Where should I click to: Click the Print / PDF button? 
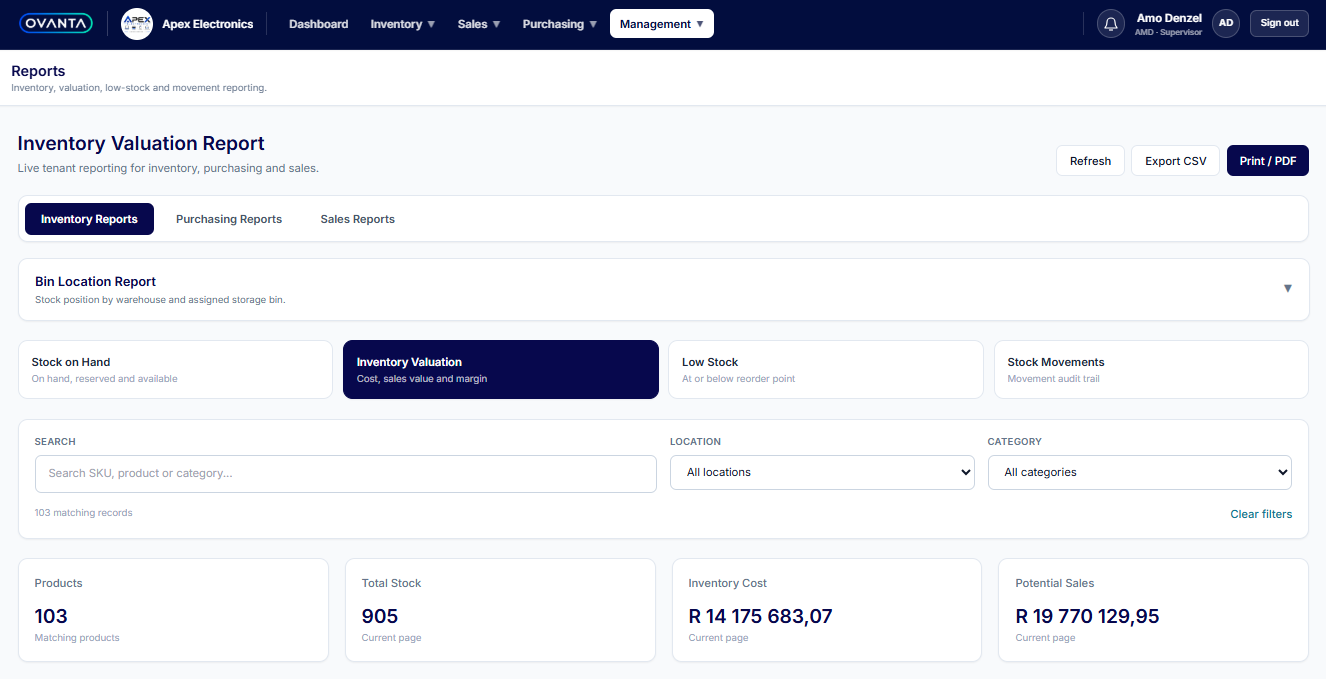pyautogui.click(x=1267, y=161)
